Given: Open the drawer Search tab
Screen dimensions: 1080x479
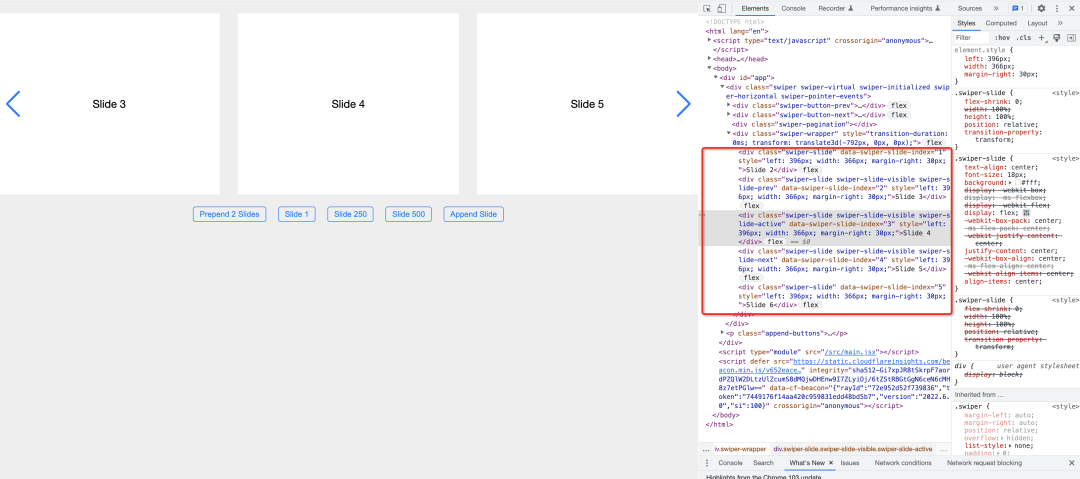Looking at the screenshot, I should 763,462.
